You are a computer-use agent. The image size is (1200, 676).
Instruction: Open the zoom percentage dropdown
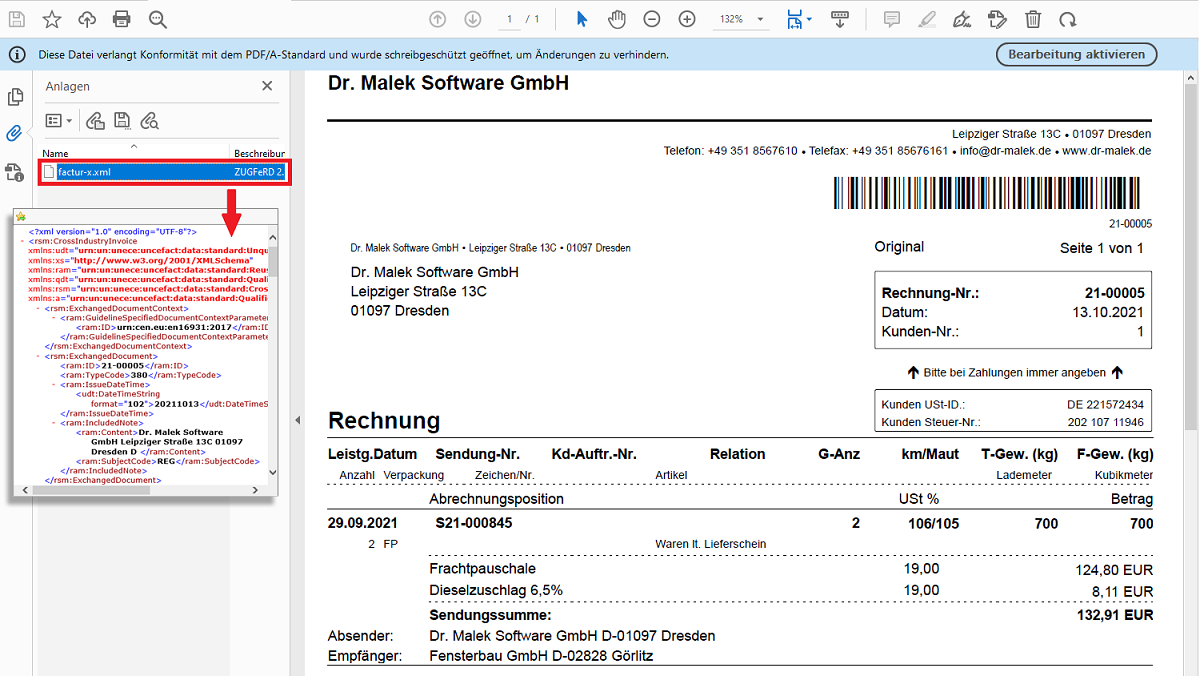click(759, 18)
